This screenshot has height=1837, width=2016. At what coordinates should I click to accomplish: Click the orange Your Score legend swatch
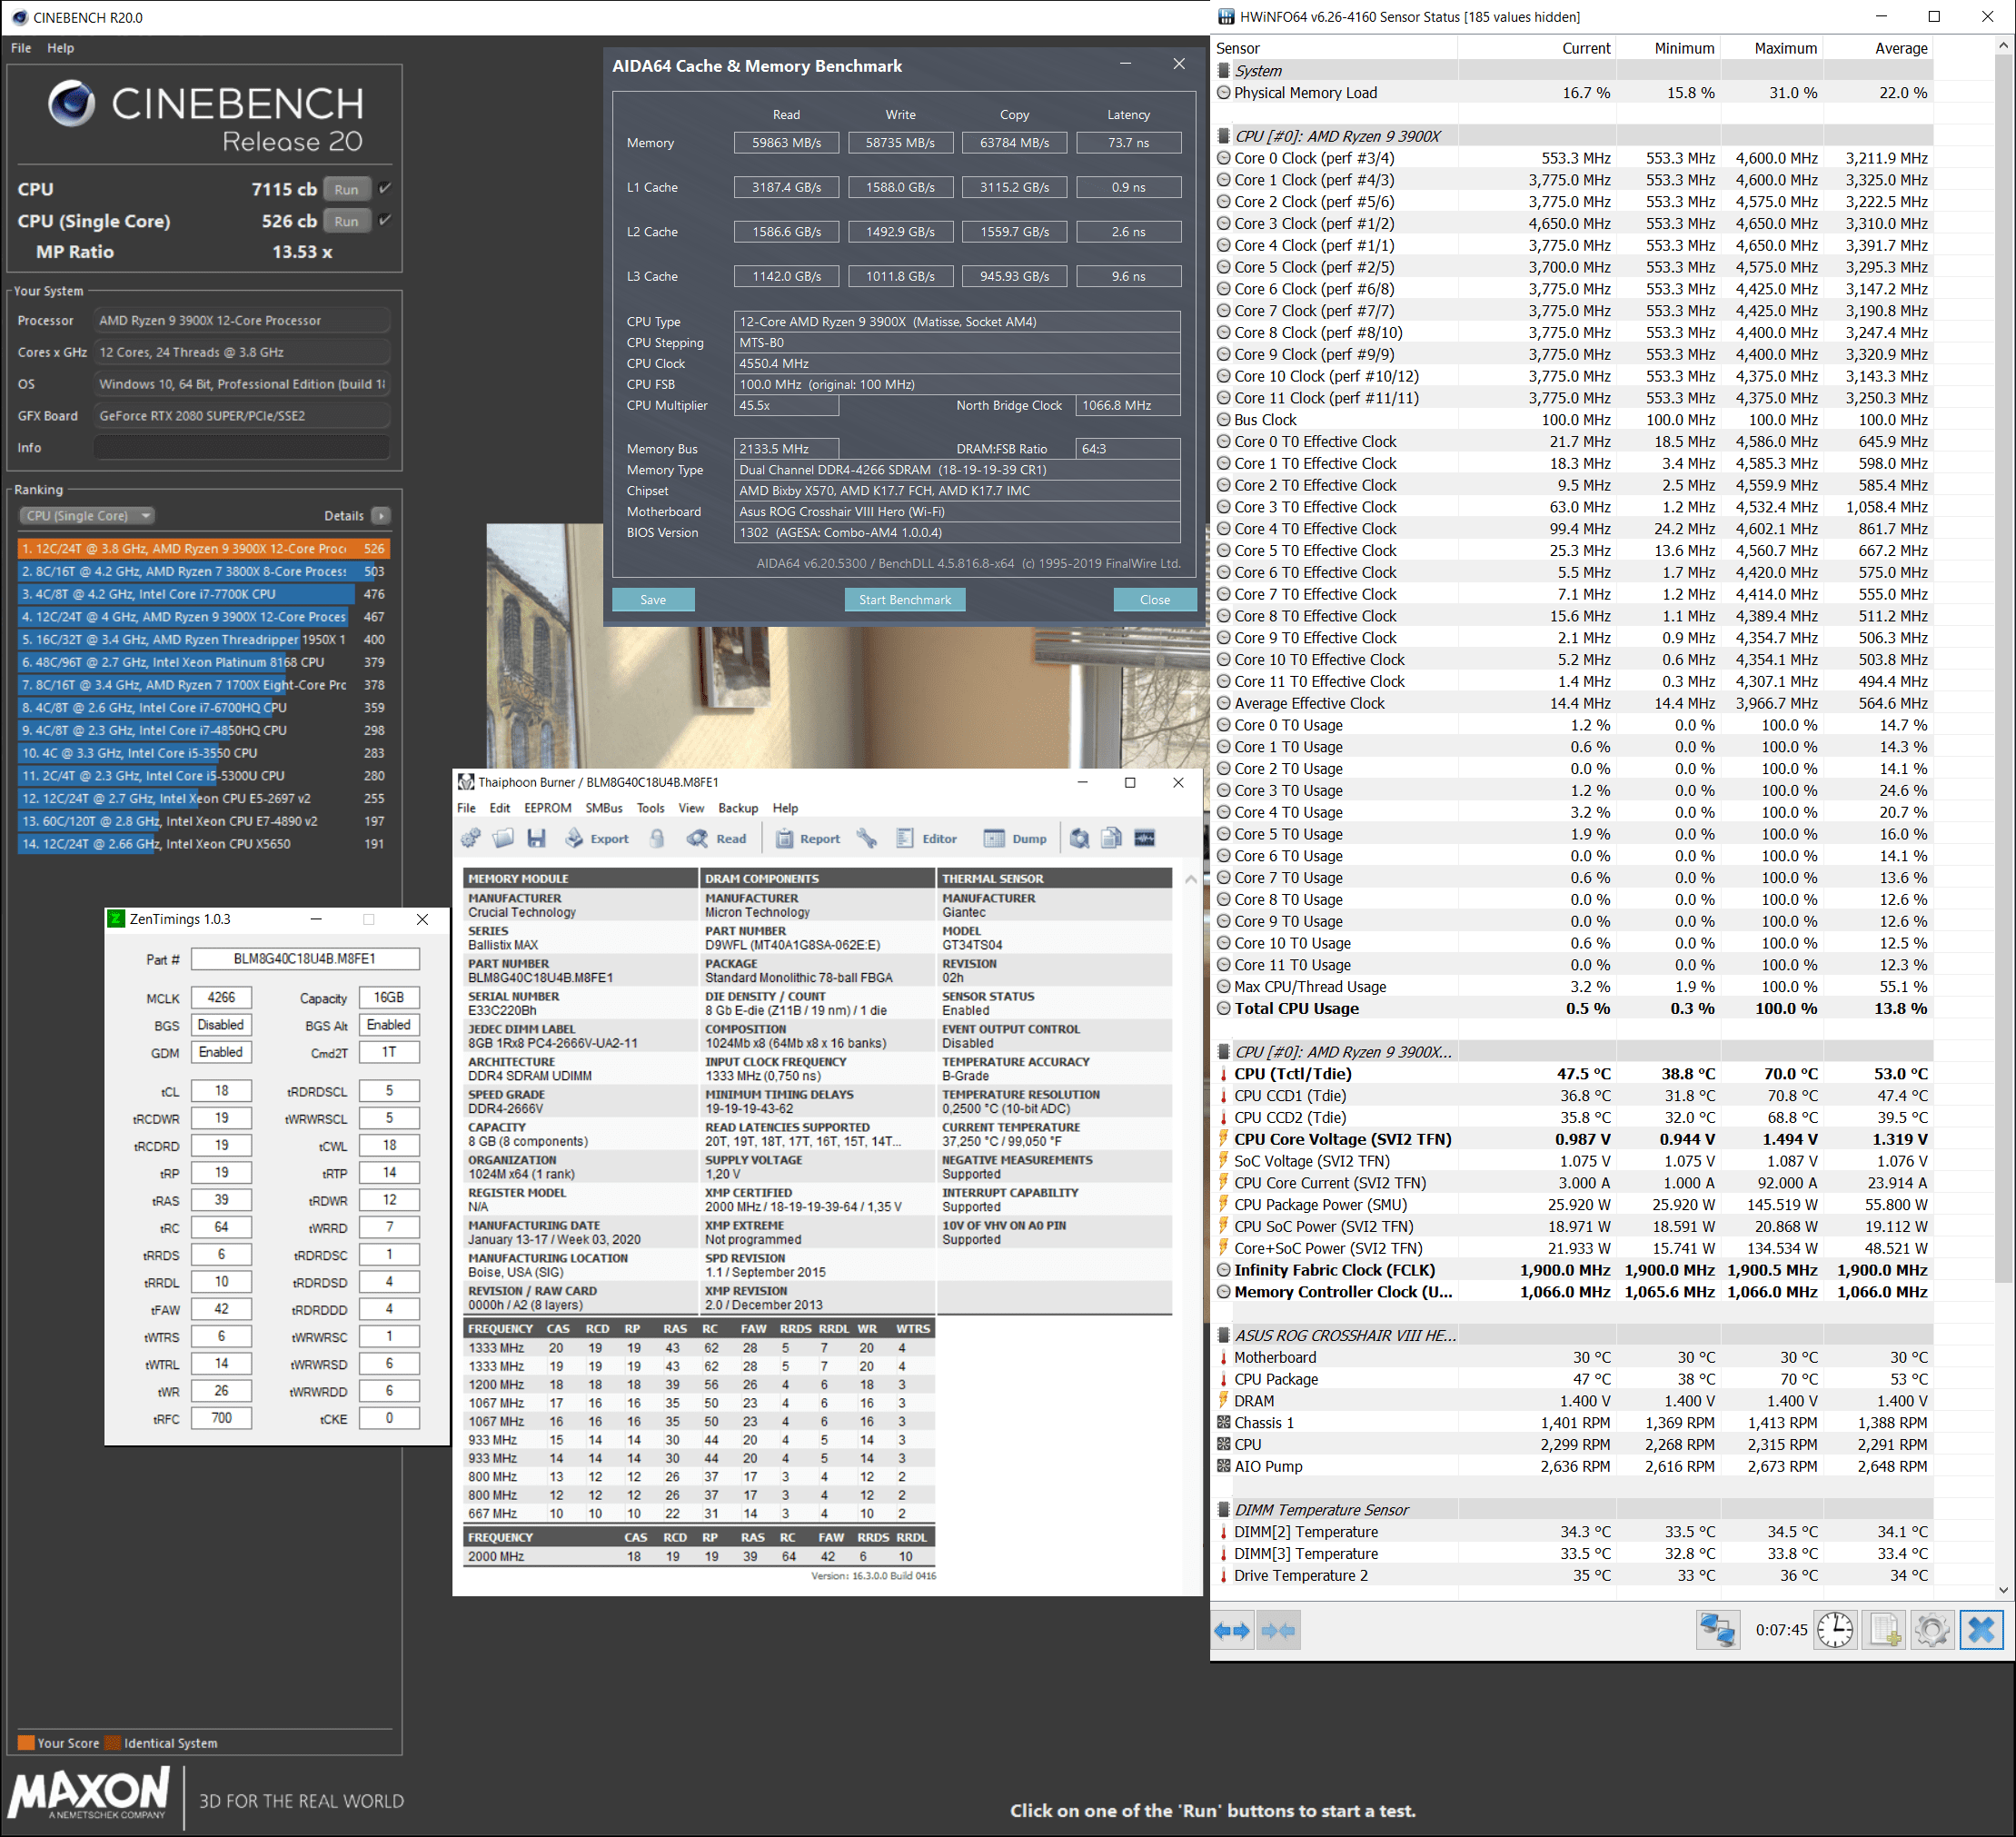(x=26, y=1743)
